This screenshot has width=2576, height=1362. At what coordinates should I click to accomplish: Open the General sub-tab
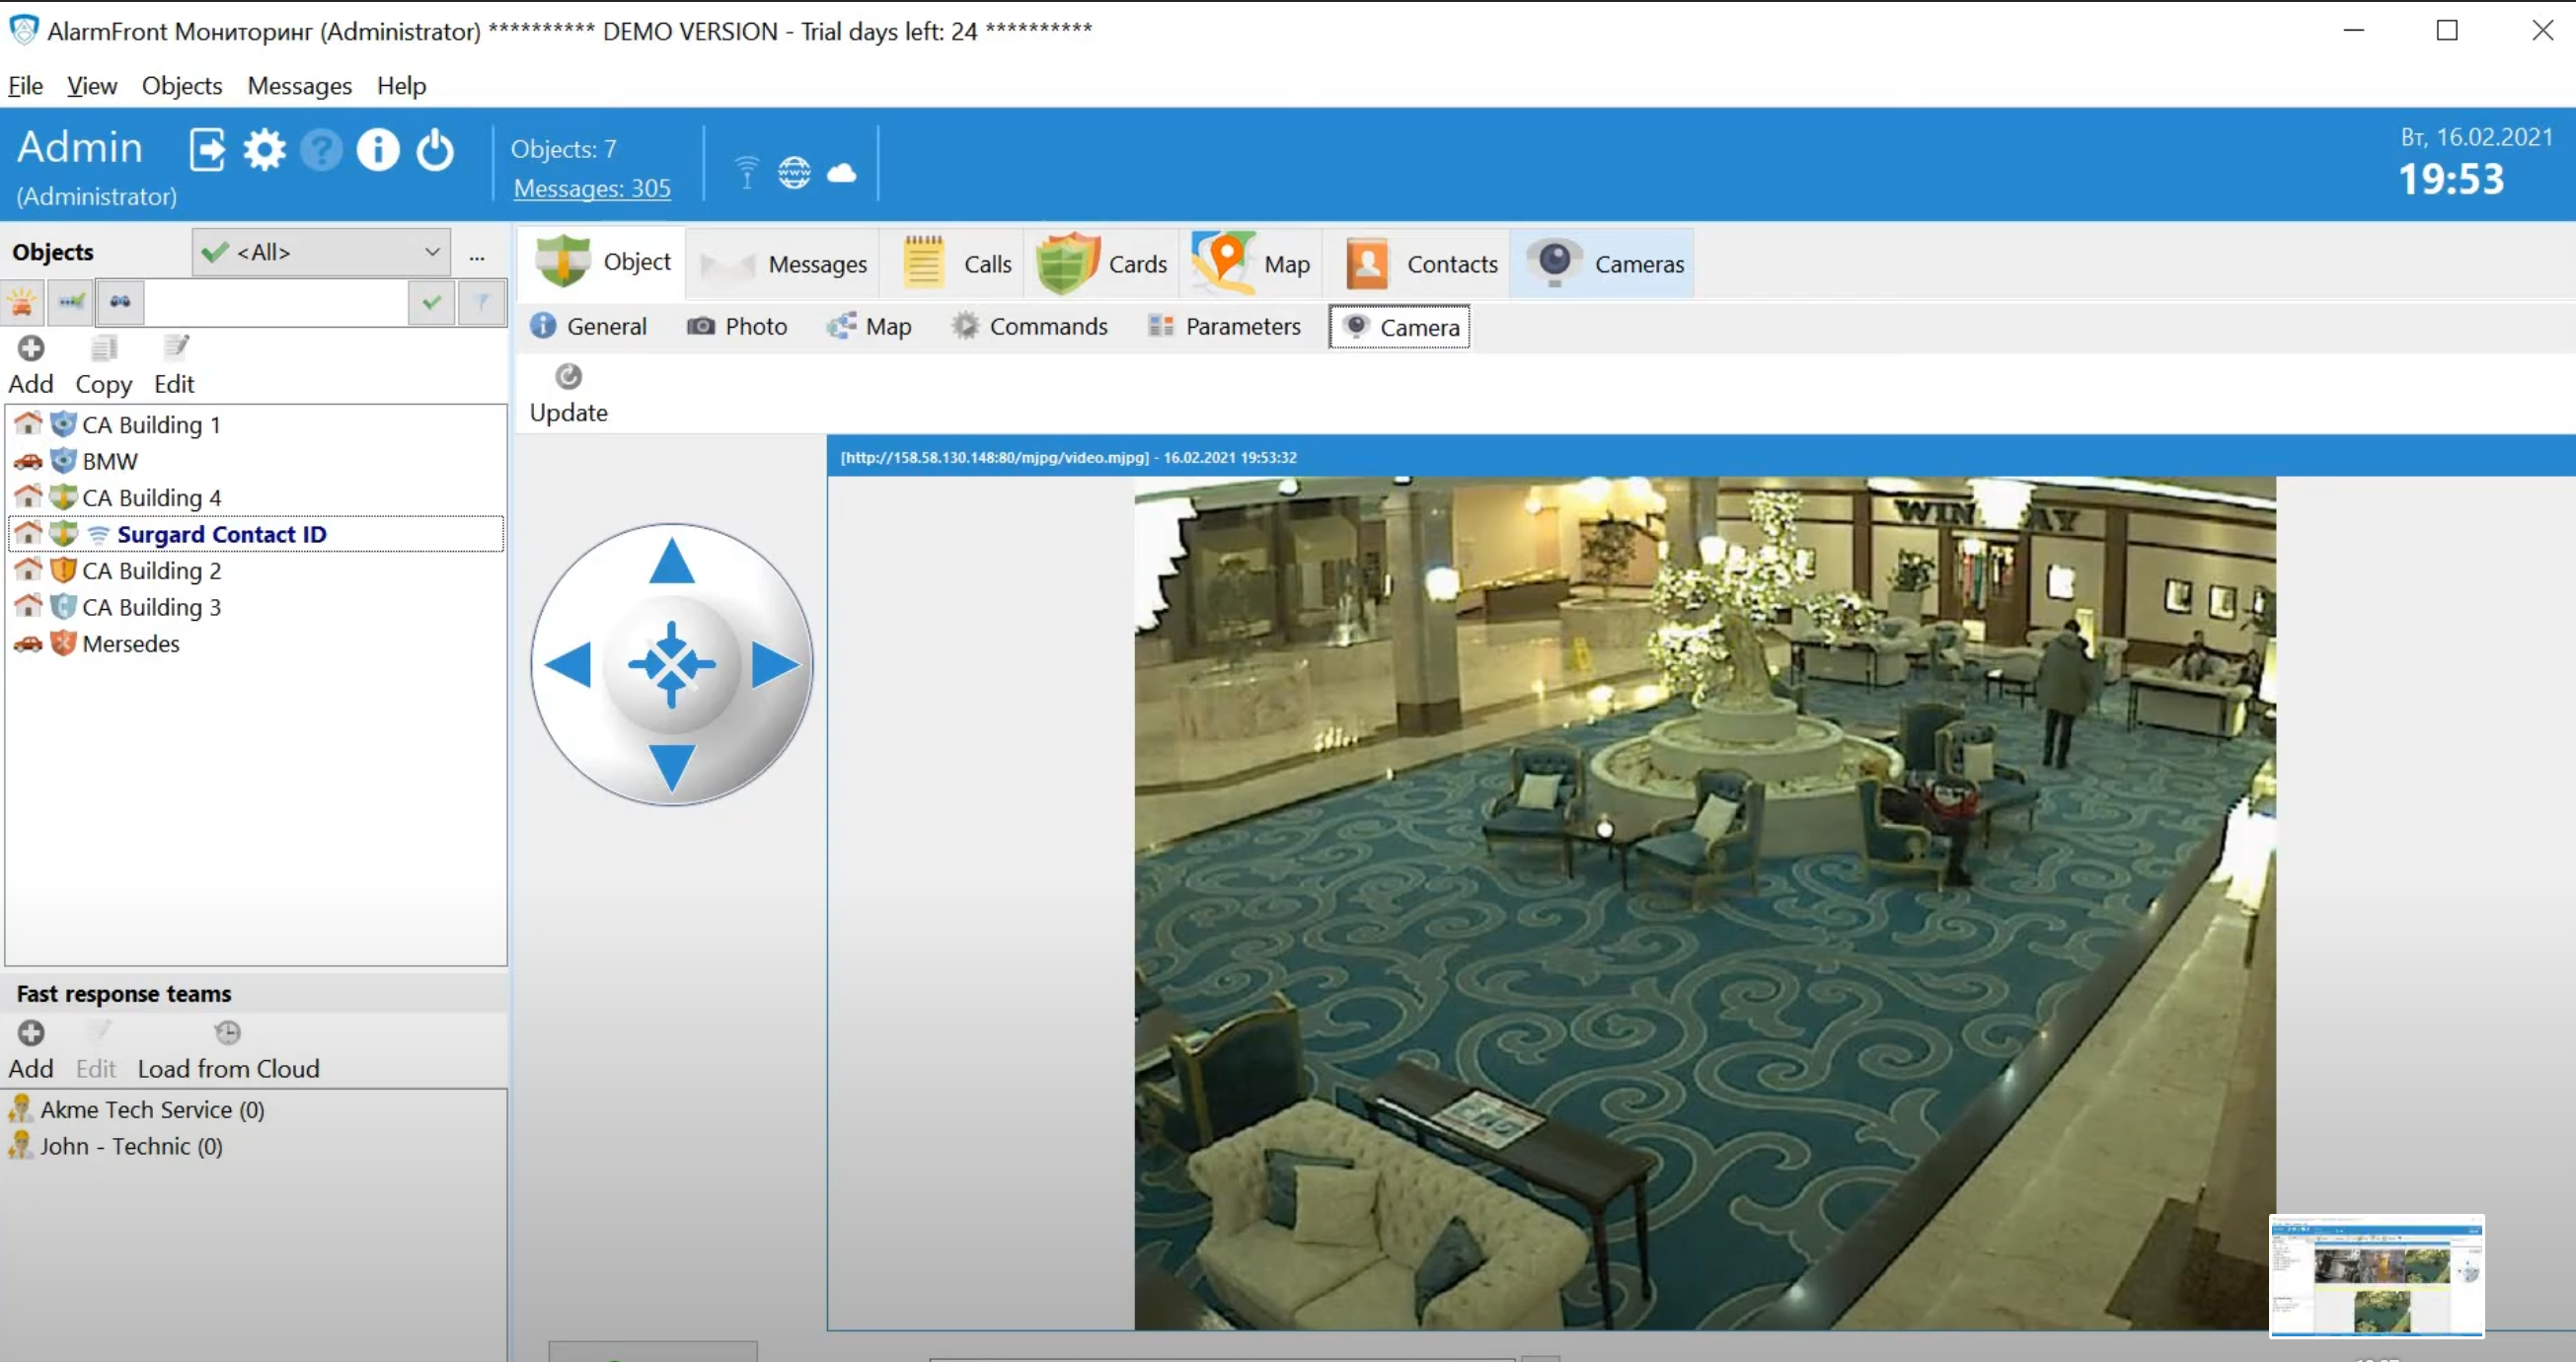tap(588, 326)
